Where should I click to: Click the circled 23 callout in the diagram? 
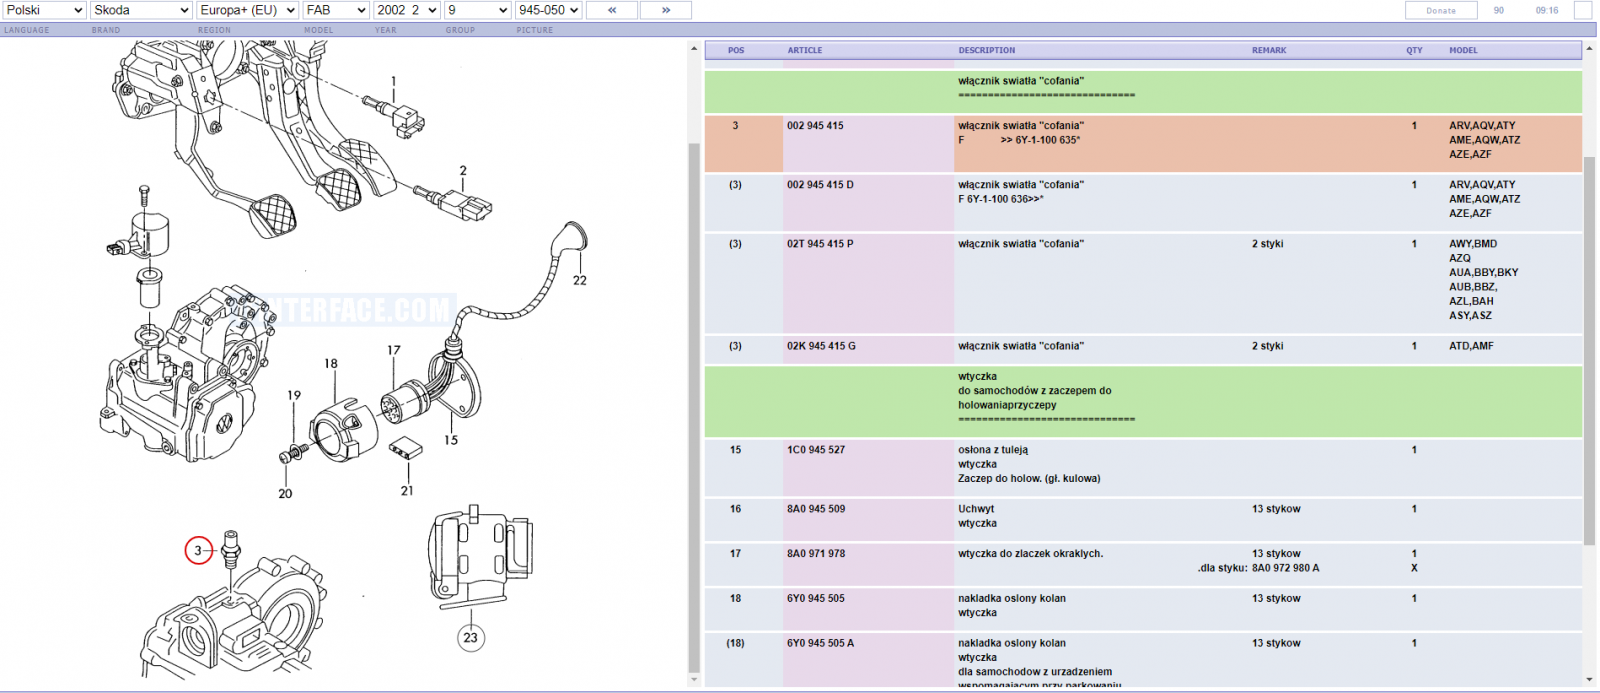click(471, 637)
